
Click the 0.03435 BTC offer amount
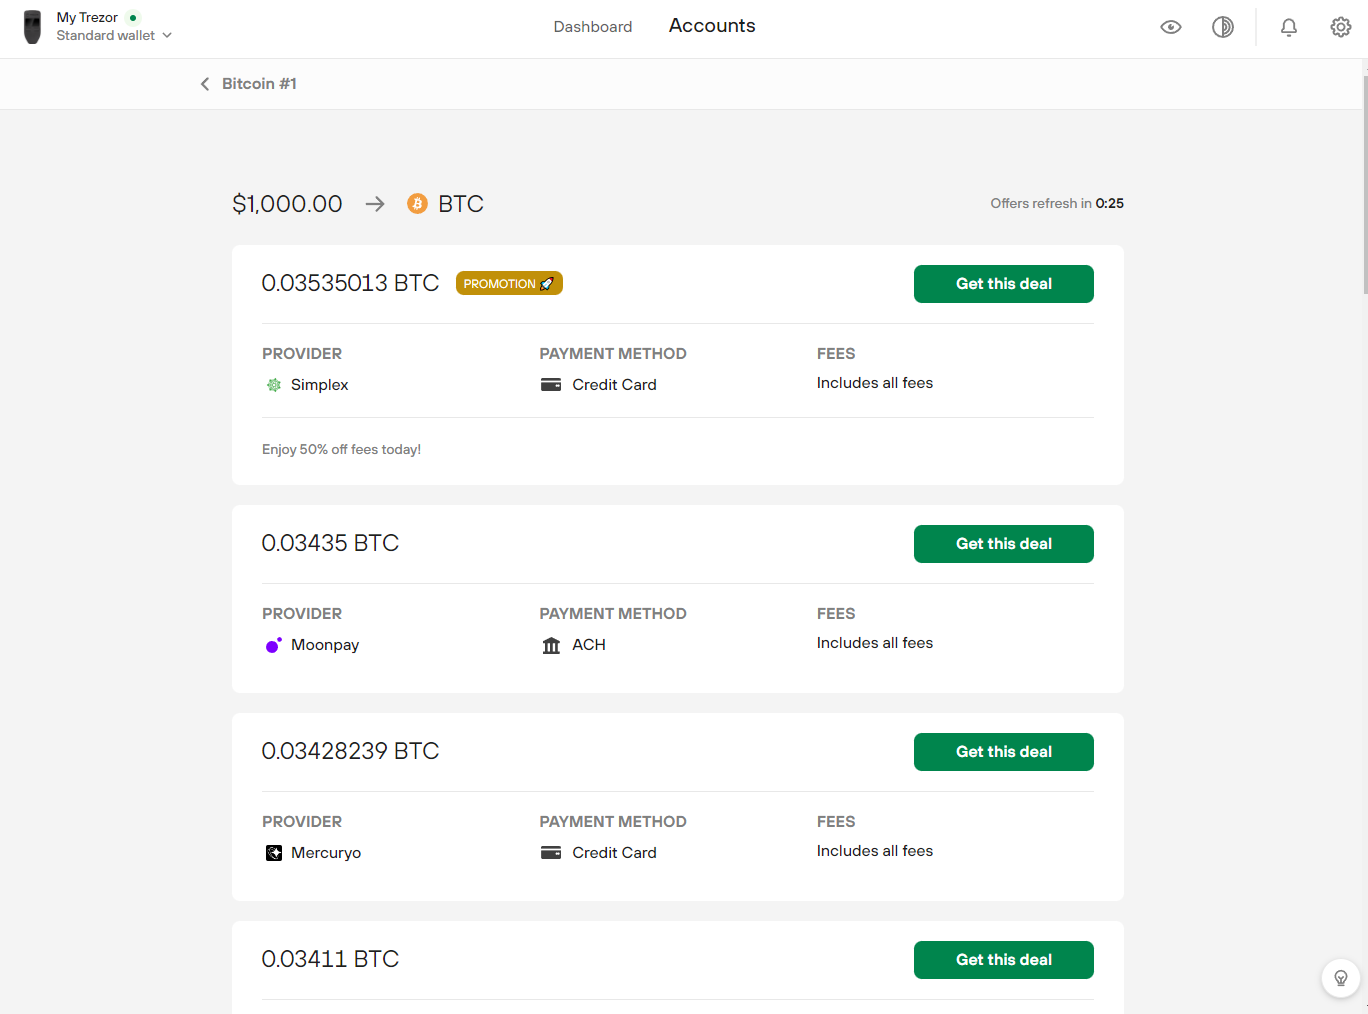pyautogui.click(x=330, y=543)
